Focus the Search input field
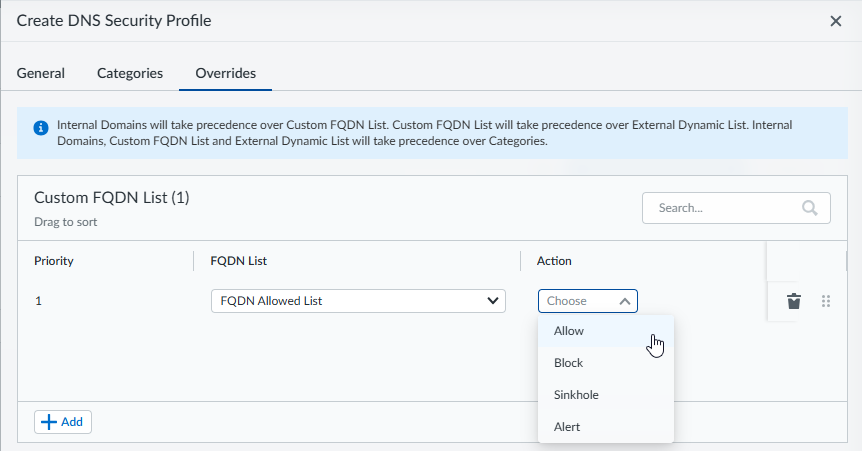Viewport: 862px width, 451px height. 725,208
